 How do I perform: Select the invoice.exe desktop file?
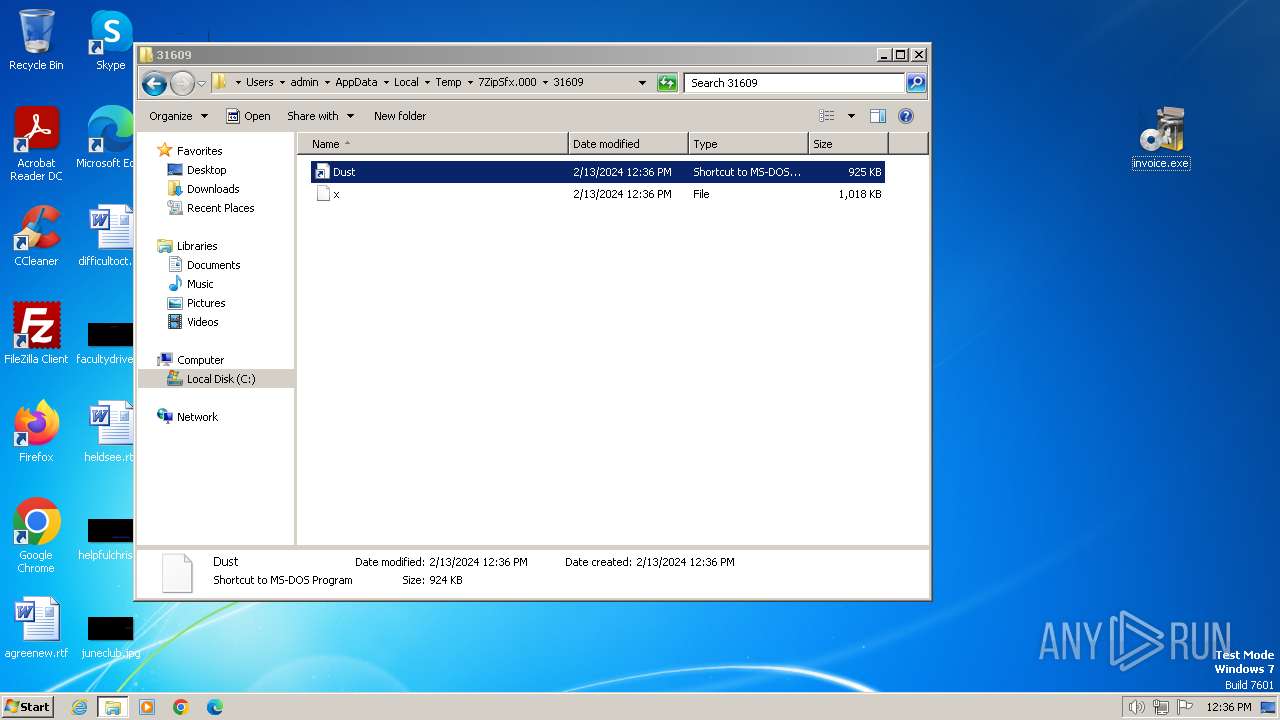(x=1161, y=138)
